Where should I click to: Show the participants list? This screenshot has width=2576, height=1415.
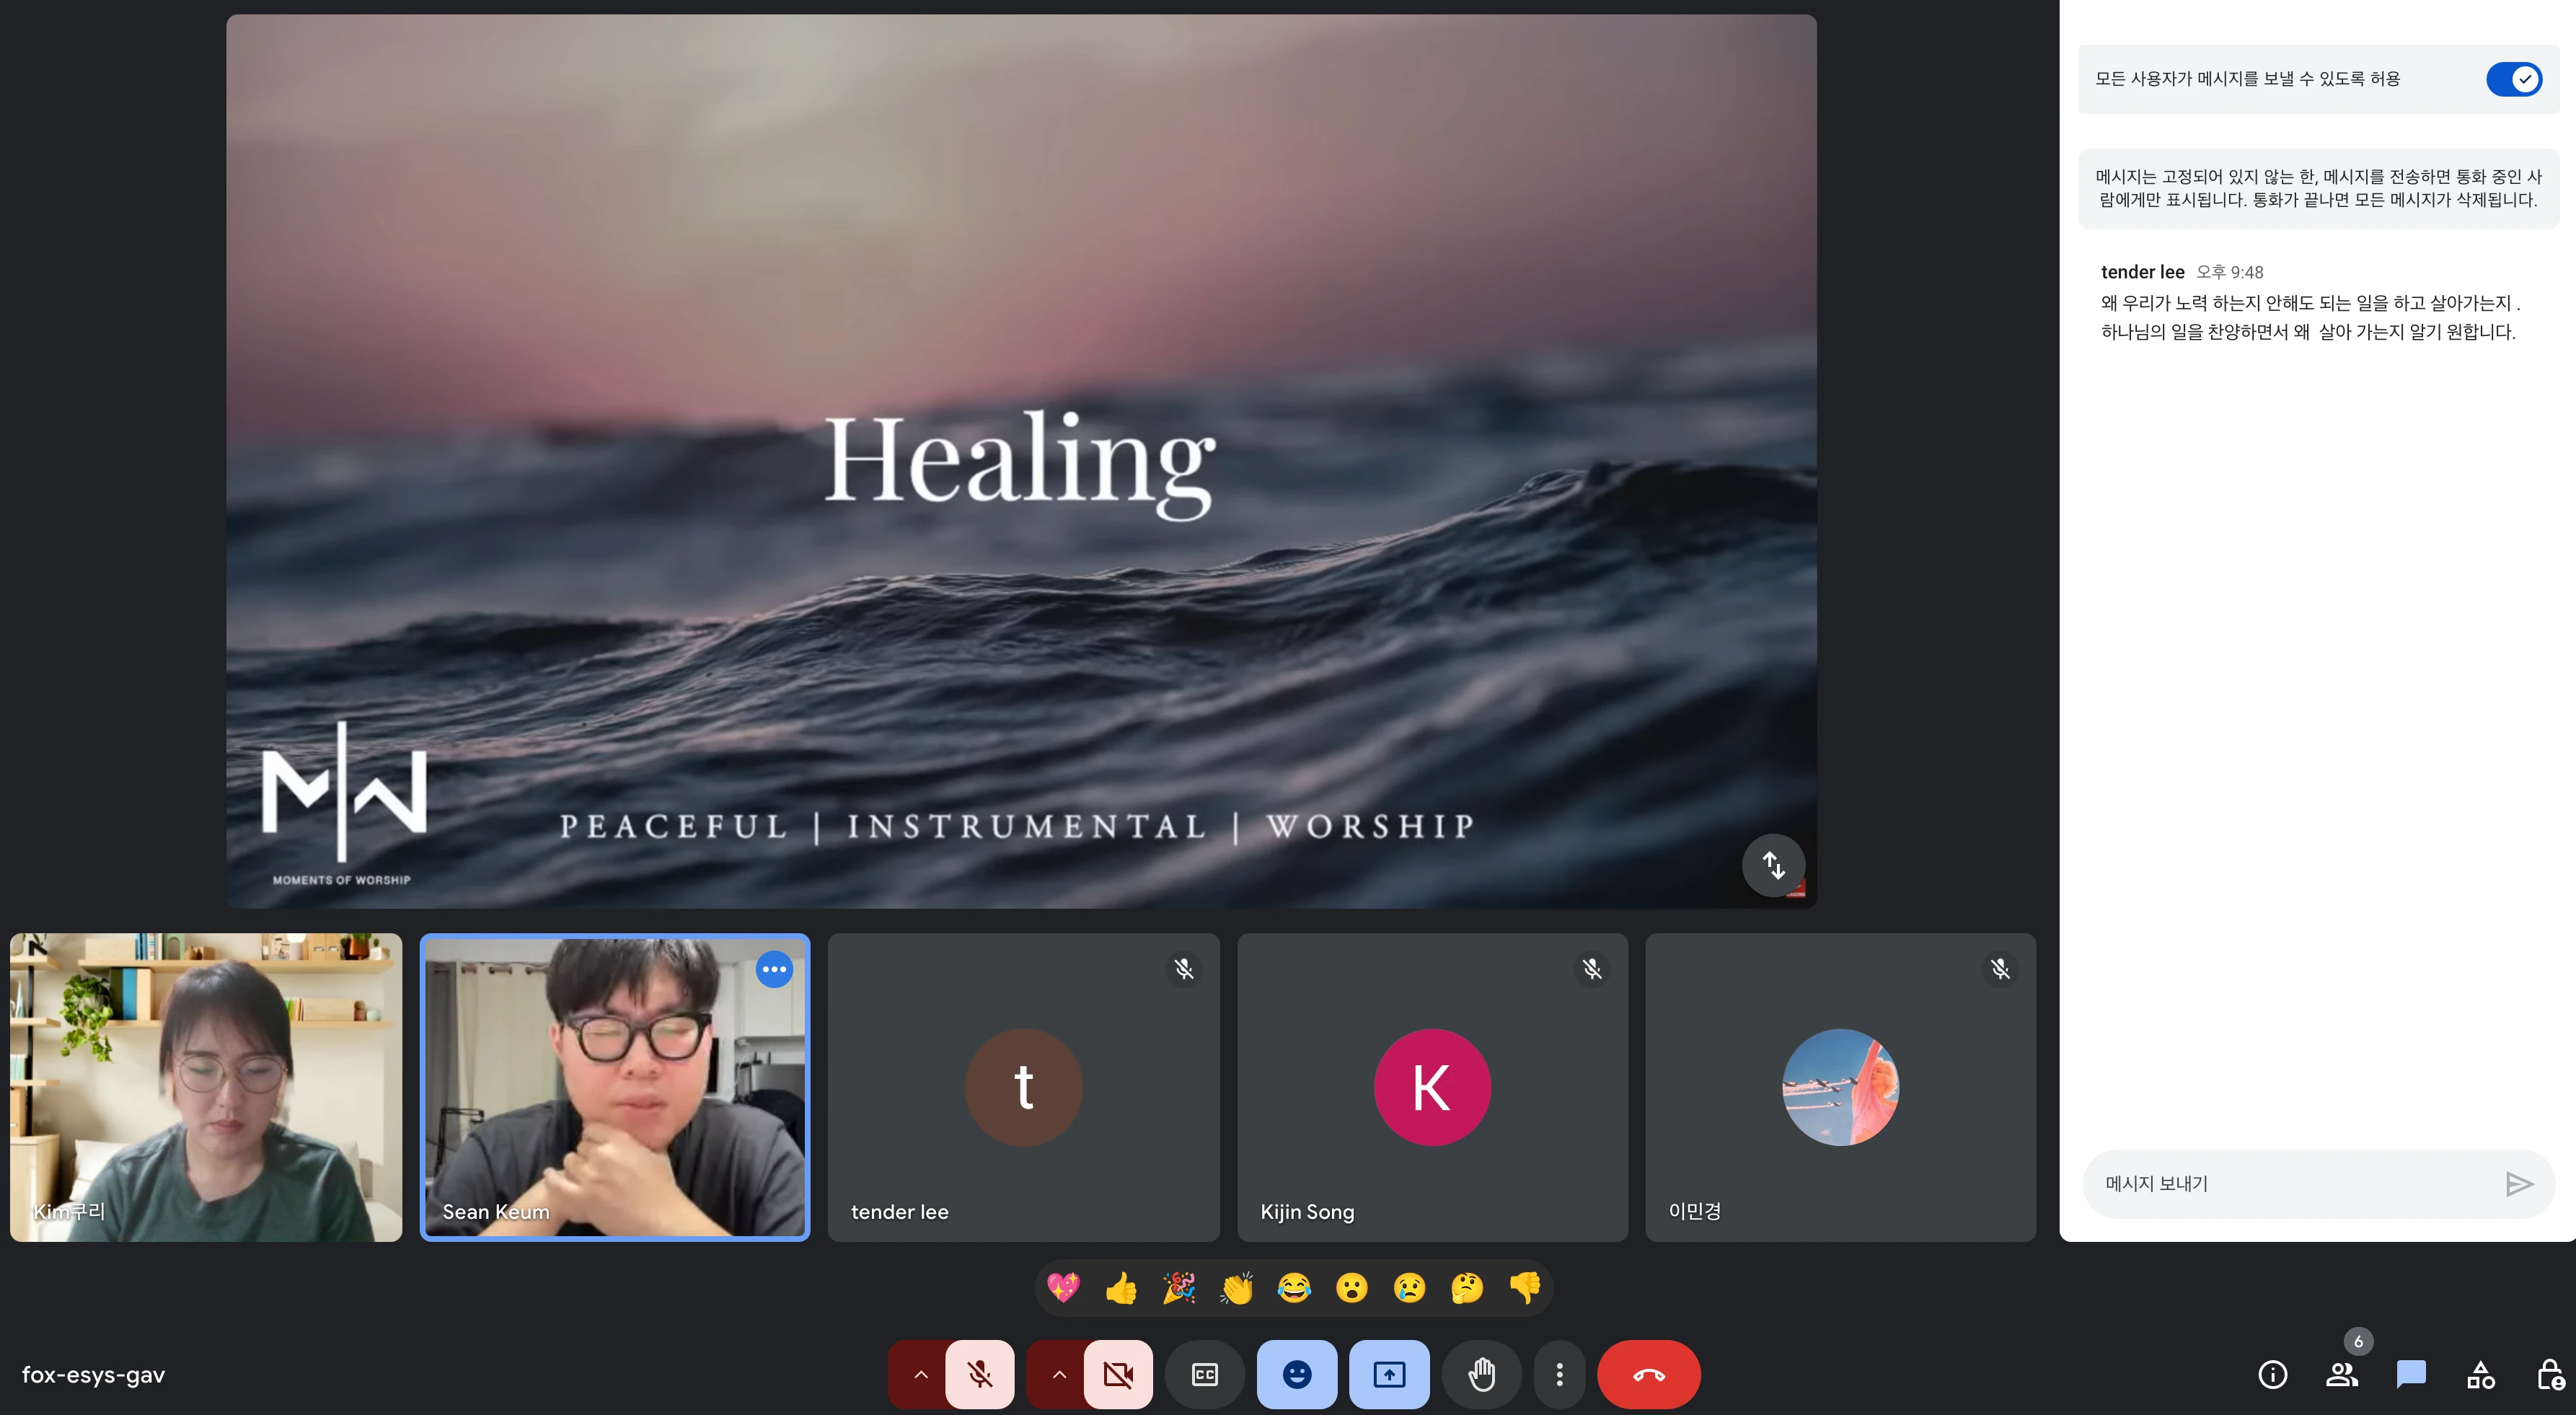tap(2342, 1374)
